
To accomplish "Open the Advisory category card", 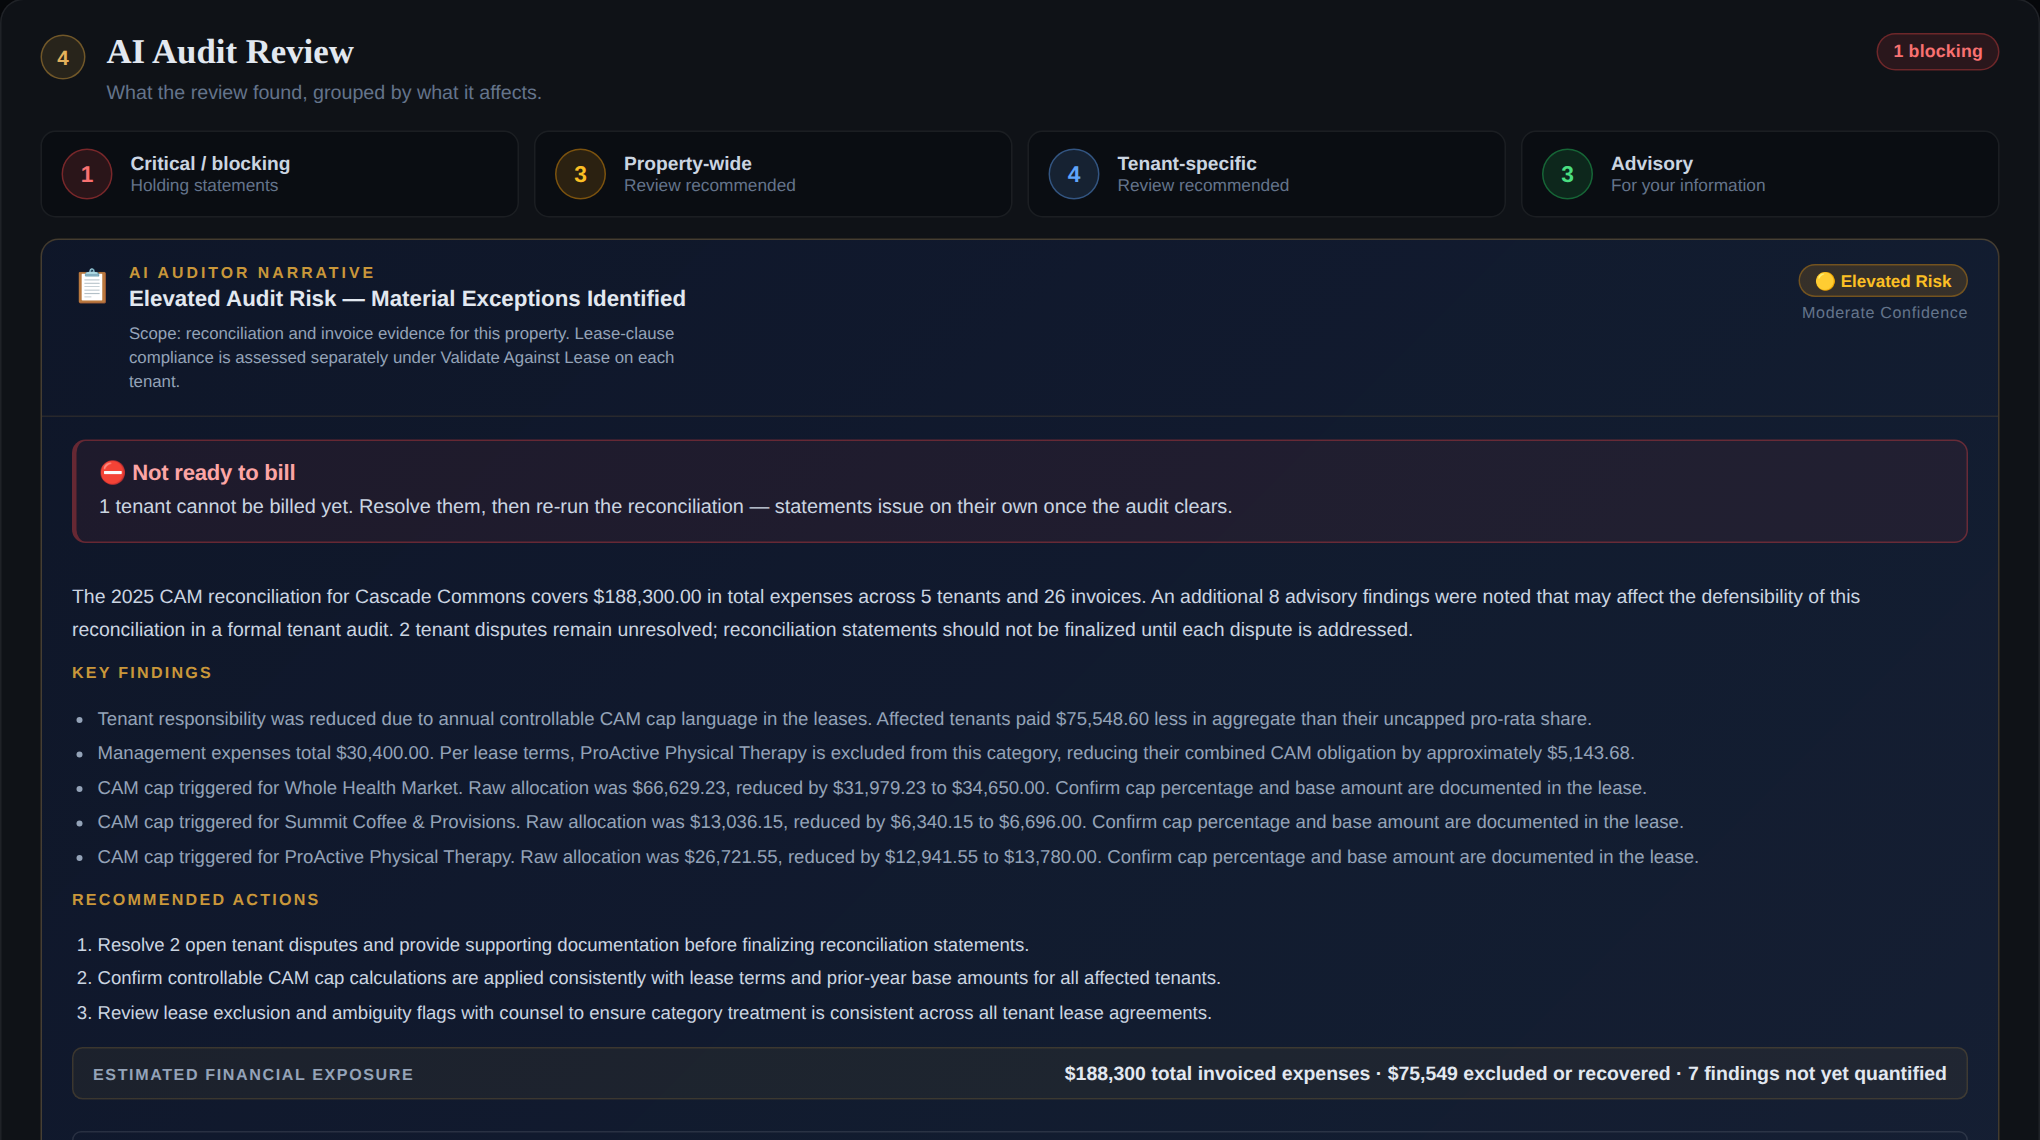I will [x=1760, y=174].
